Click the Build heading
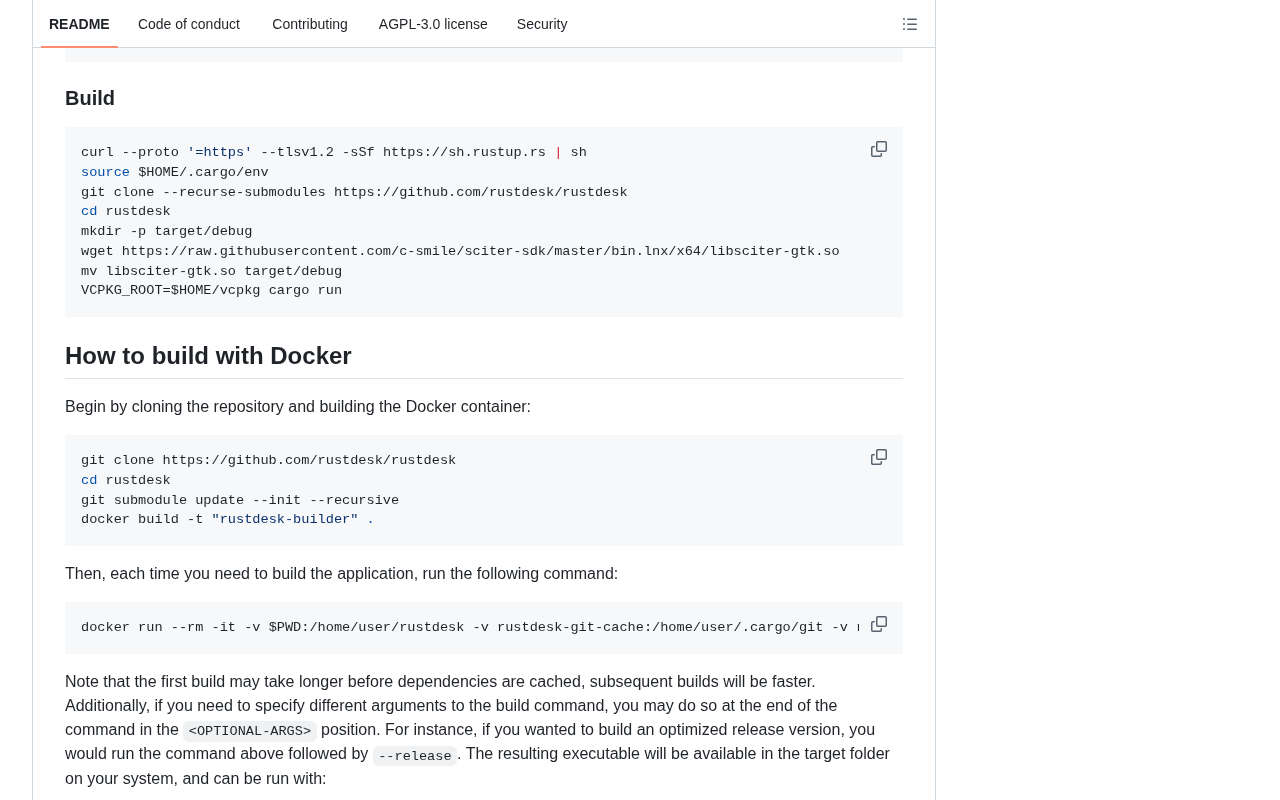The height and width of the screenshot is (800, 1280). [x=90, y=98]
